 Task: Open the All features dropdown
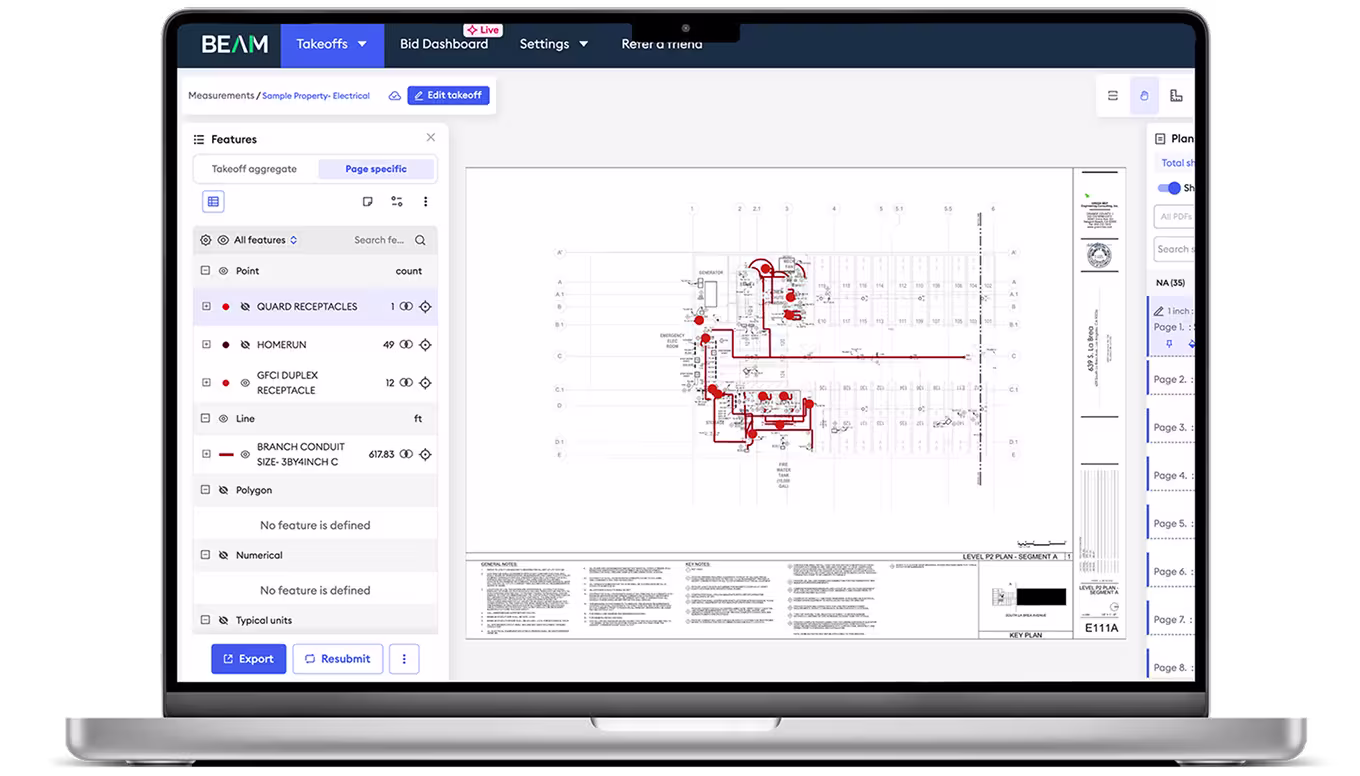pyautogui.click(x=265, y=240)
